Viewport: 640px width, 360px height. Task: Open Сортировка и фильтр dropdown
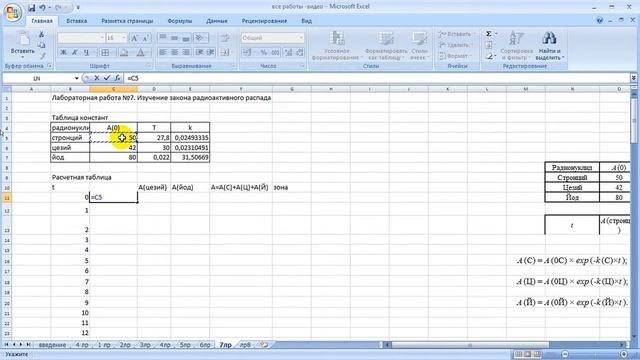516,46
